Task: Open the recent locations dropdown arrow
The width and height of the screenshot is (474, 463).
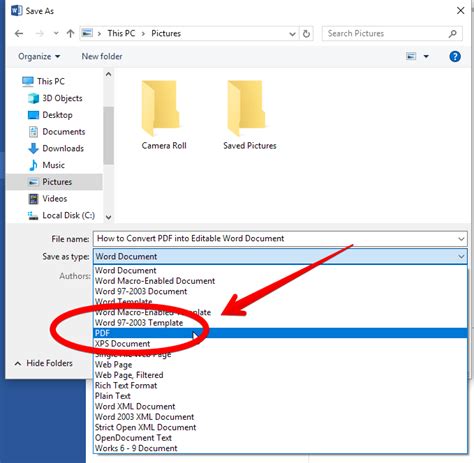Action: click(x=56, y=33)
